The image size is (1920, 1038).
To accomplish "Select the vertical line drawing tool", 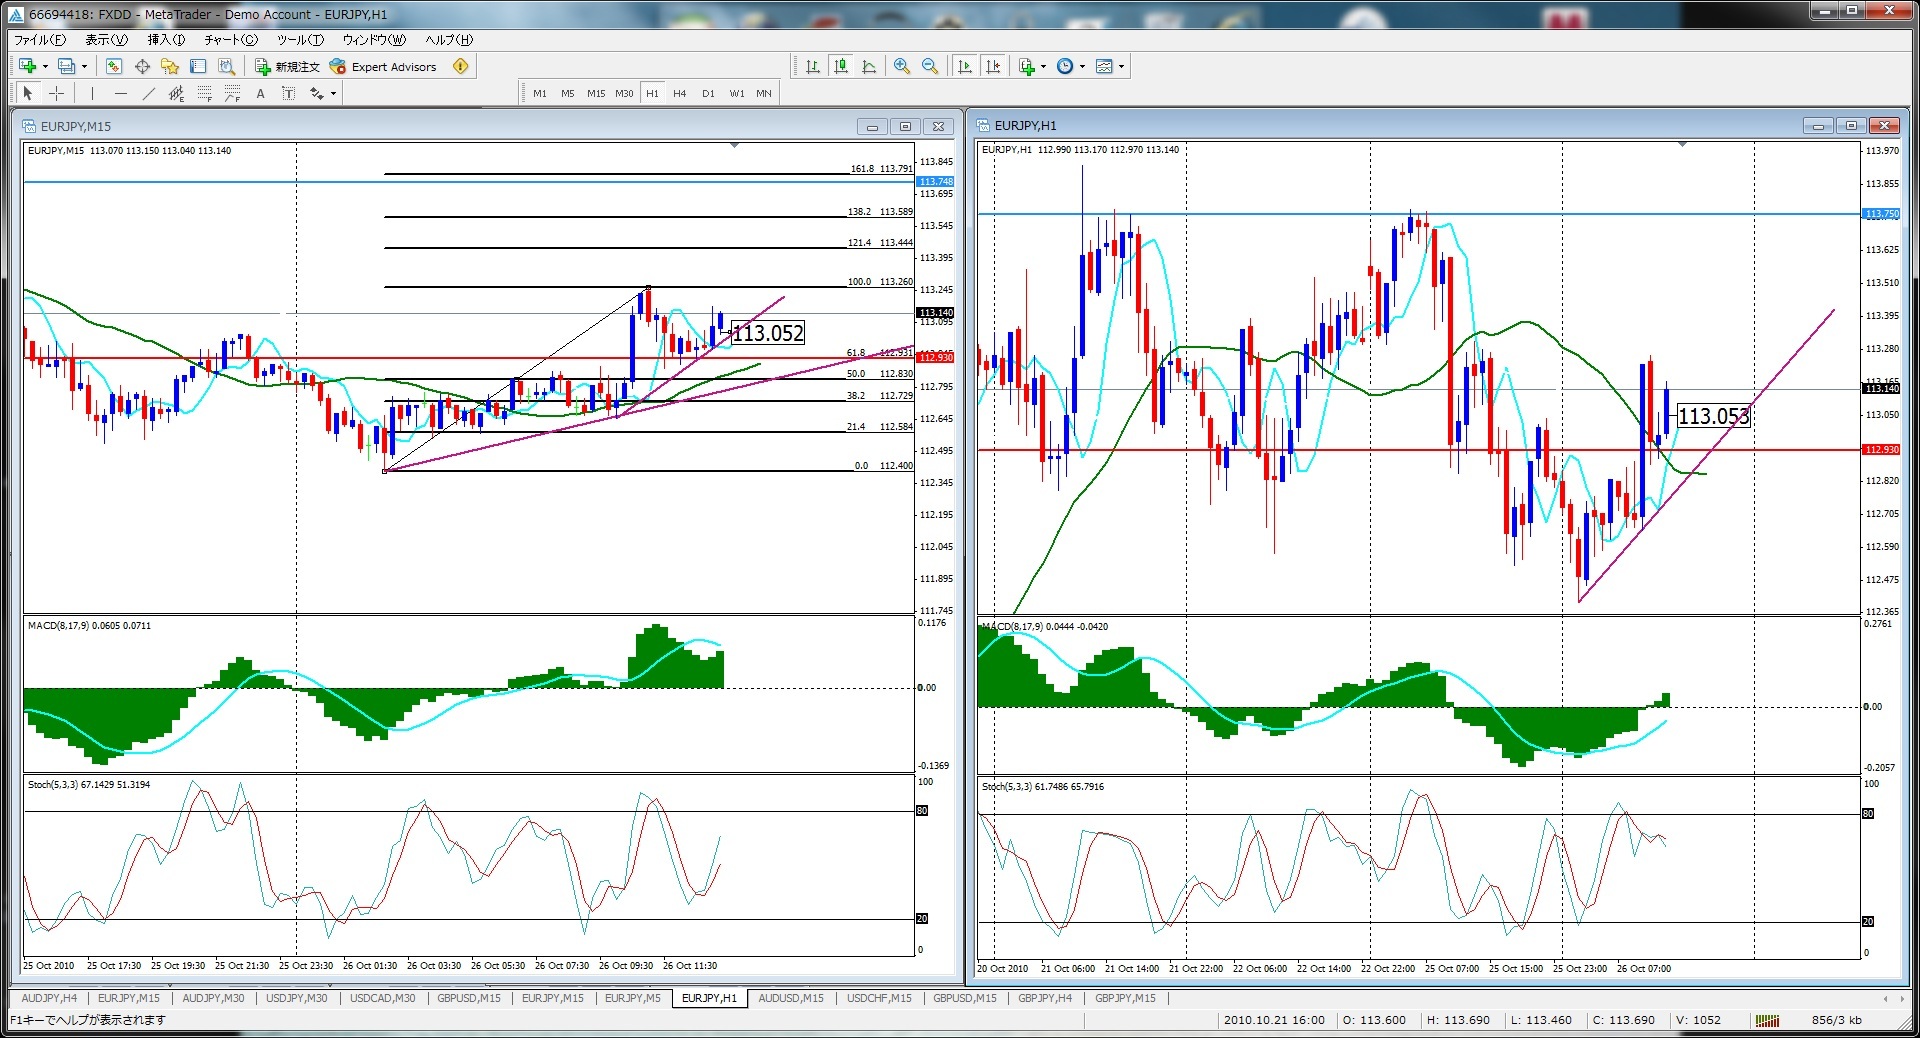I will 92,93.
